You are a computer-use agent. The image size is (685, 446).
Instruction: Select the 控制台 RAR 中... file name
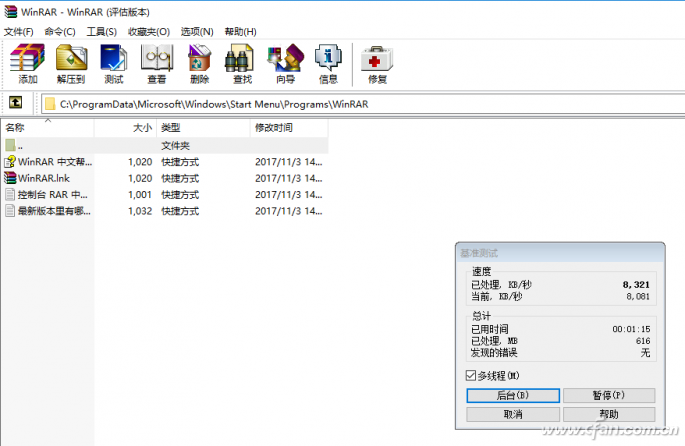pos(52,194)
